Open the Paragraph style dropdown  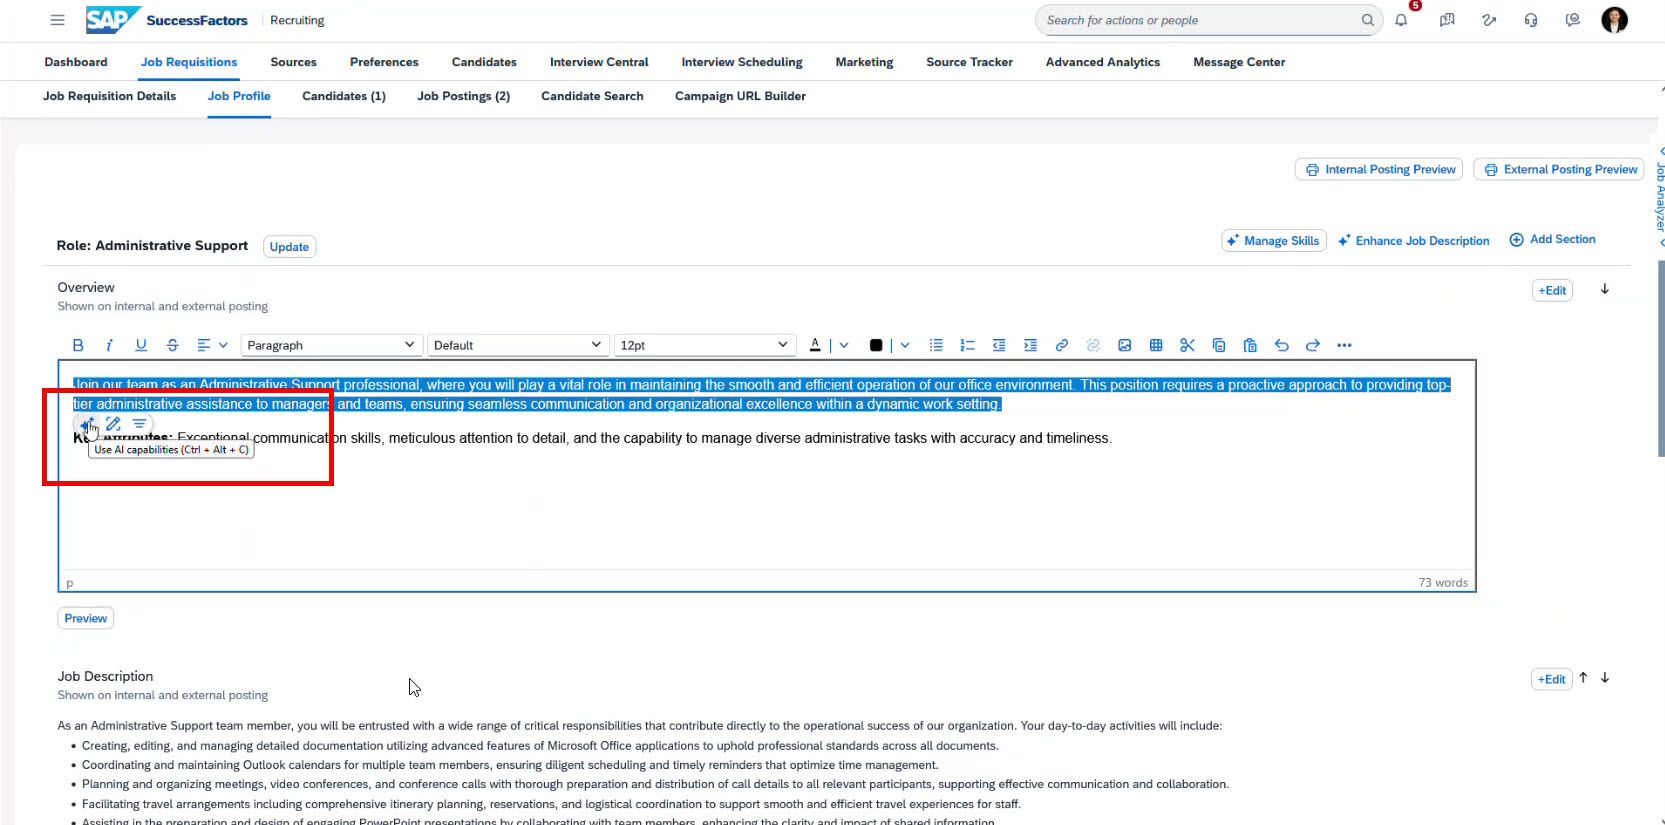click(330, 345)
